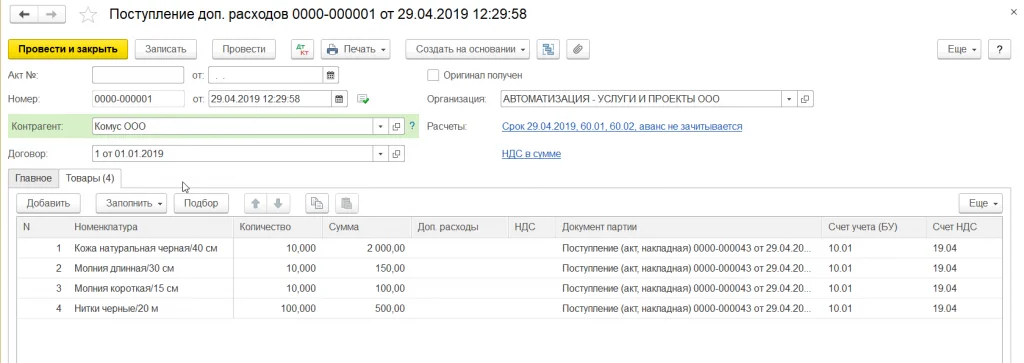This screenshot has height=363, width=1024.
Task: Click Провести и закрыть button
Action: point(68,49)
